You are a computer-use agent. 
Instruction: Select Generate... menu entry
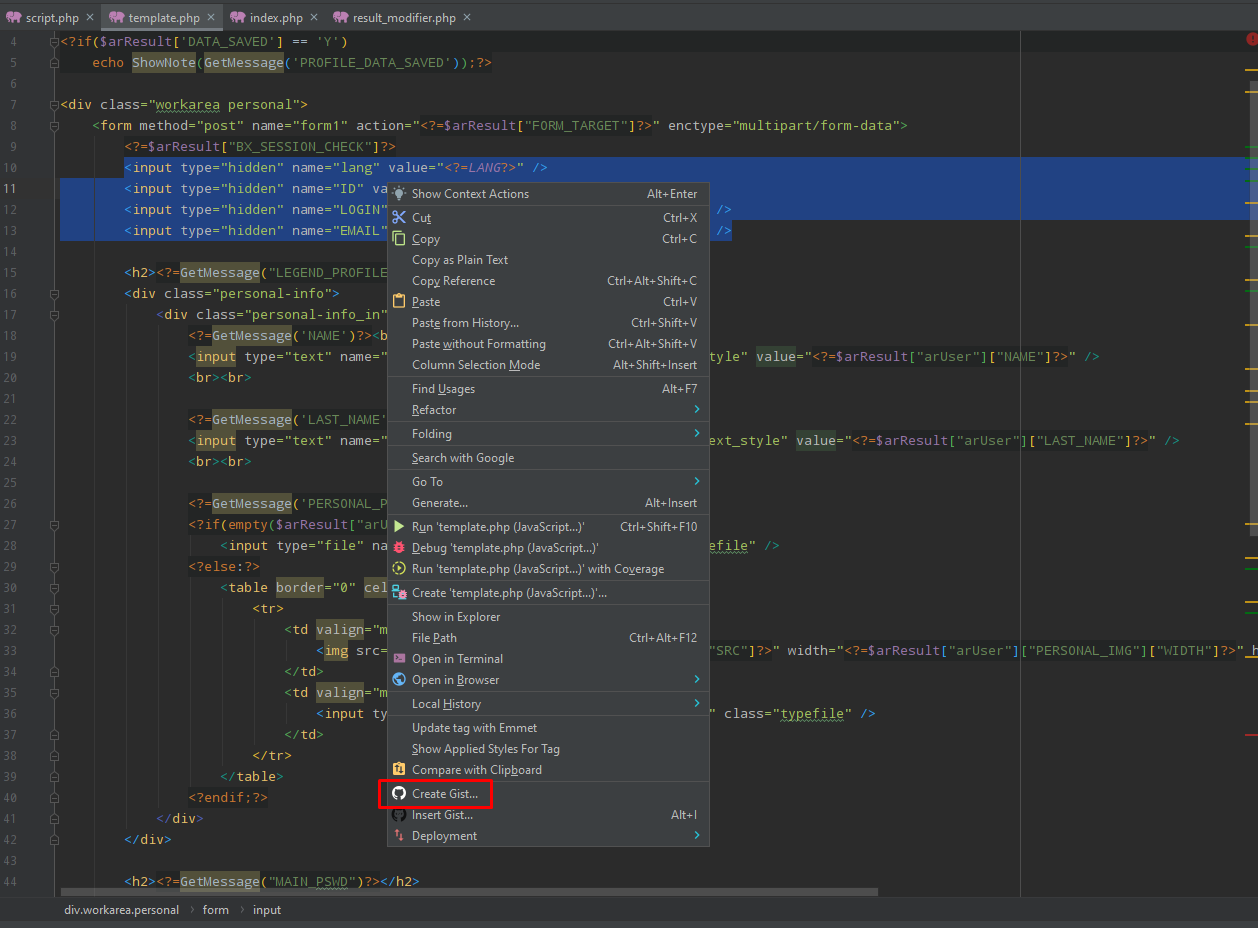coord(548,503)
